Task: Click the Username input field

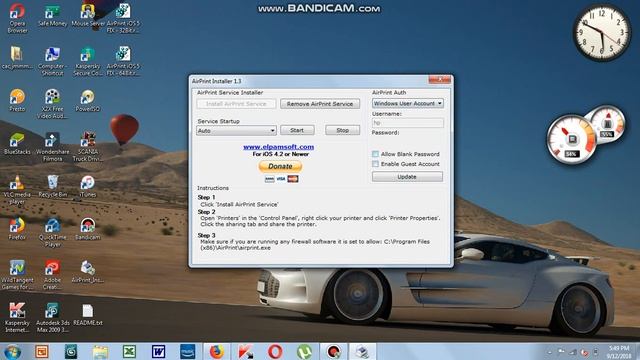Action: click(x=407, y=123)
